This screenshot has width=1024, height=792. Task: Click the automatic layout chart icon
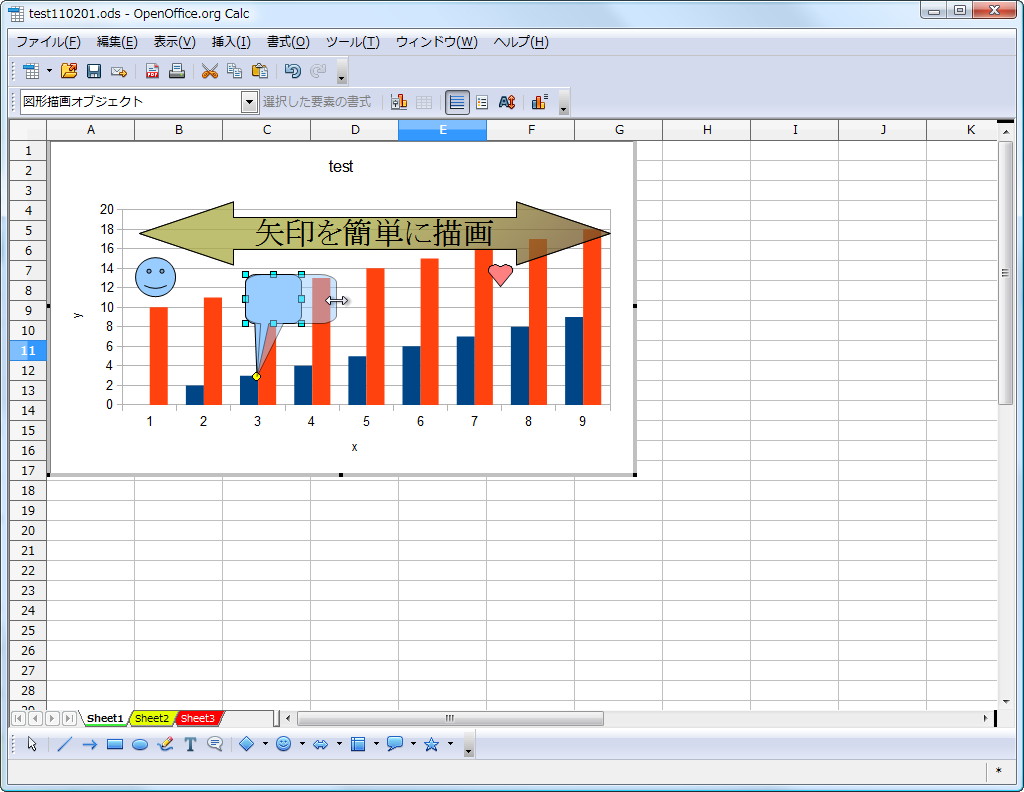point(539,103)
